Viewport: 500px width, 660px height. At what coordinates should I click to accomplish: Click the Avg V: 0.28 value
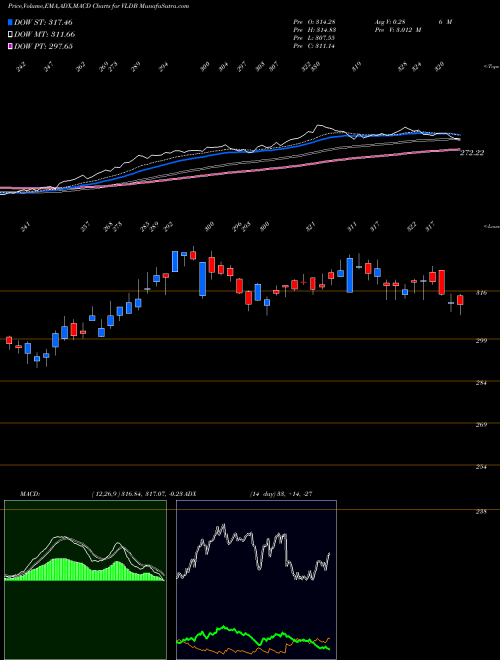[x=389, y=22]
